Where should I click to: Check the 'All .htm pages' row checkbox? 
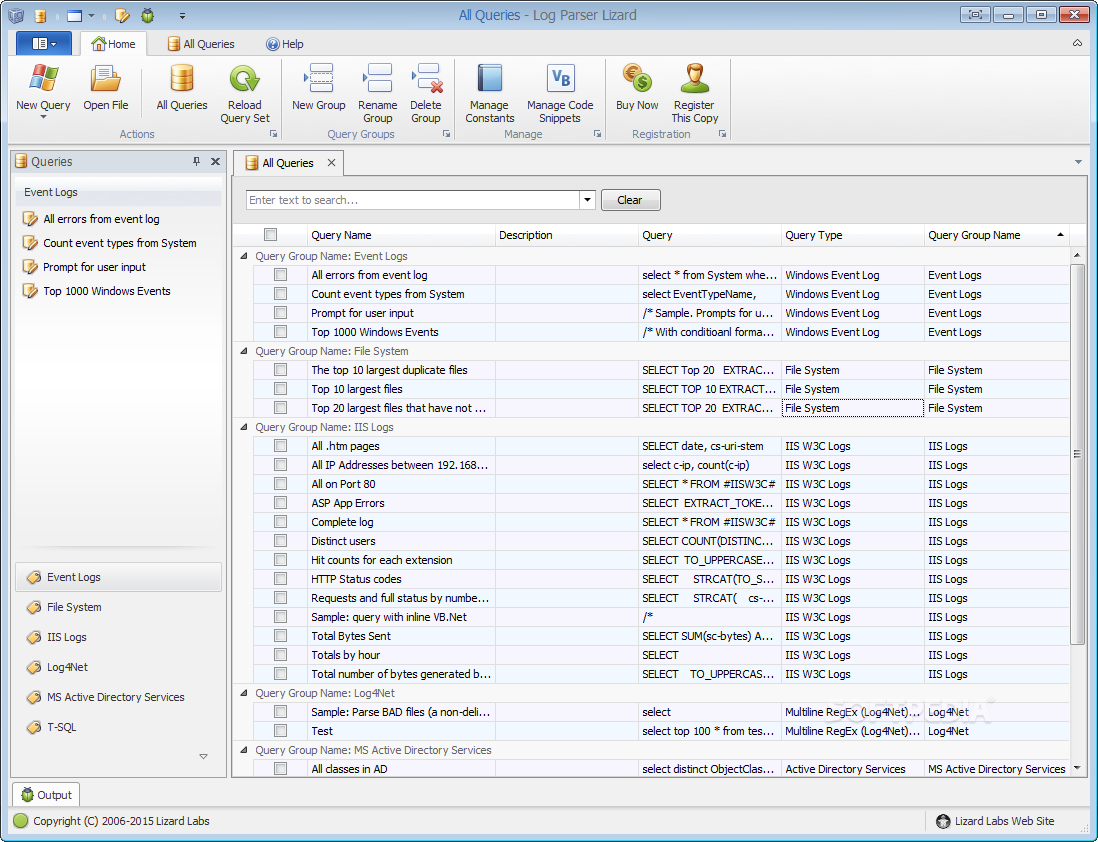pyautogui.click(x=280, y=446)
